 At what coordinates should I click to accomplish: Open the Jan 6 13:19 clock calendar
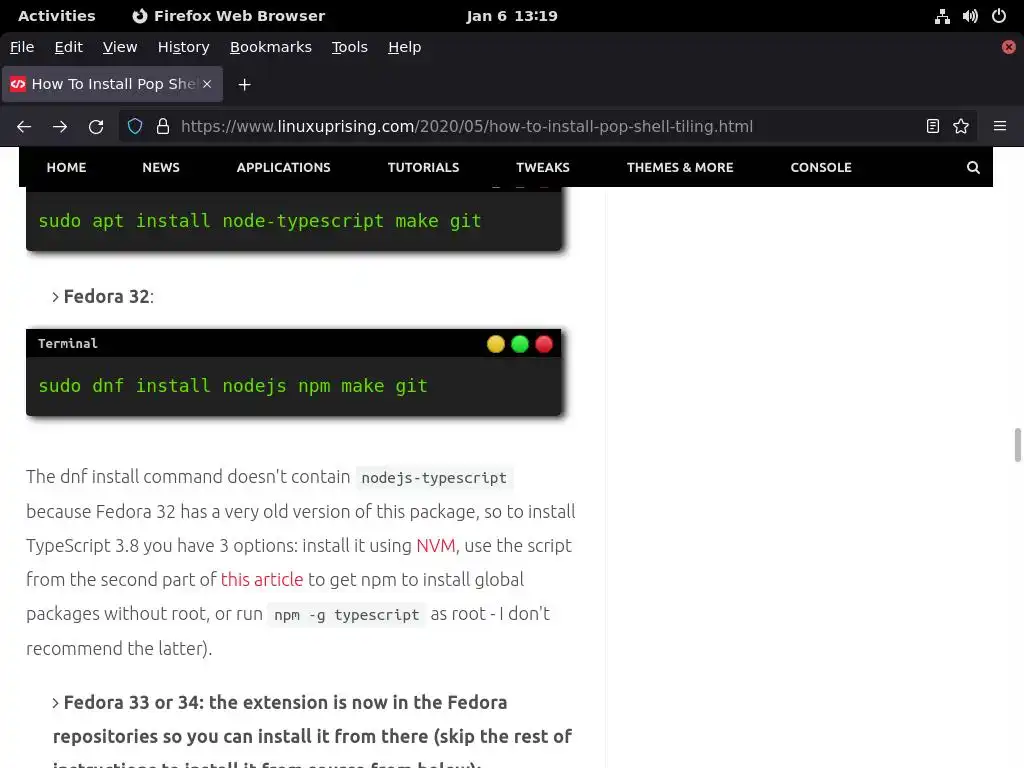(512, 16)
